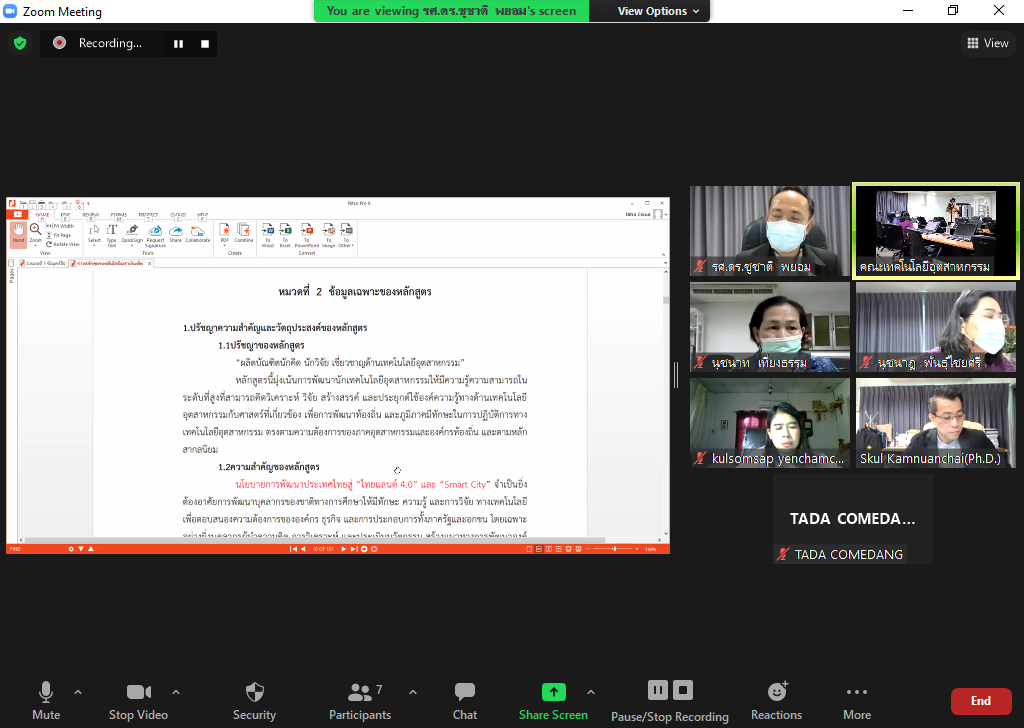The image size is (1024, 728).
Task: Select the คณะเทคโนโลยีอุตสาหกรรม video thumbnail
Action: click(936, 230)
